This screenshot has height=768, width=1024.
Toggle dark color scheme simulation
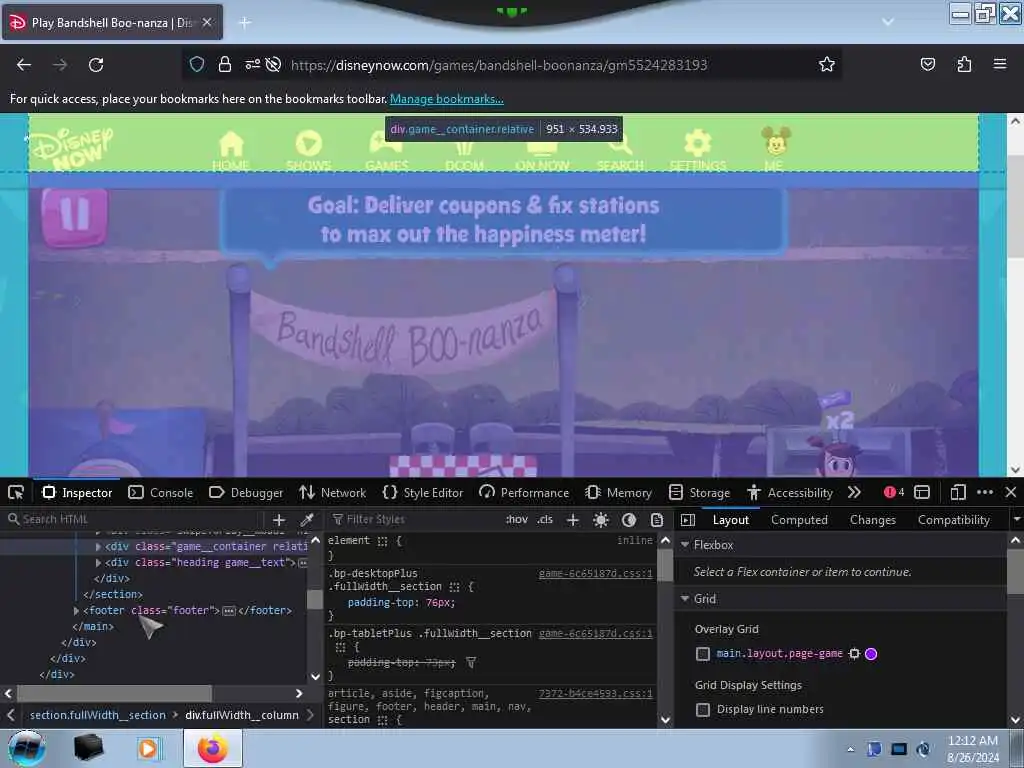(629, 520)
